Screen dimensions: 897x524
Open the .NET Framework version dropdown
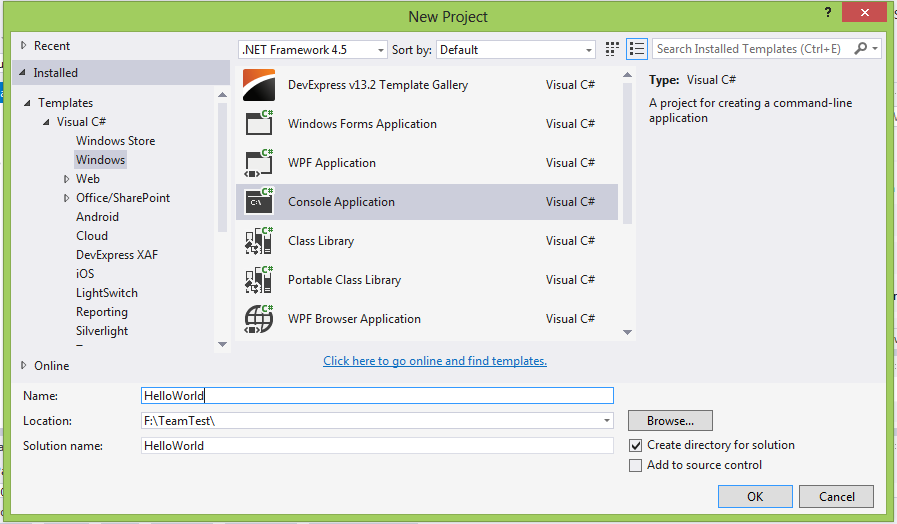tap(312, 50)
